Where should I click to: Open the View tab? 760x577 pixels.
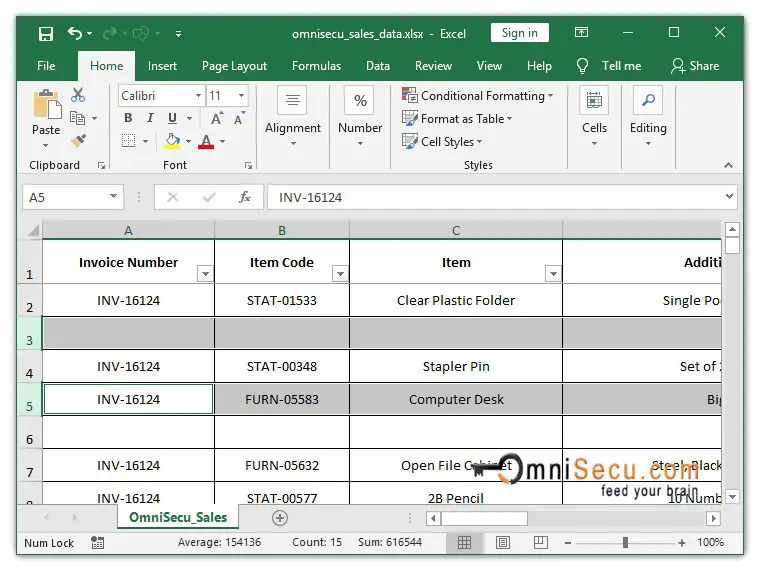point(489,66)
